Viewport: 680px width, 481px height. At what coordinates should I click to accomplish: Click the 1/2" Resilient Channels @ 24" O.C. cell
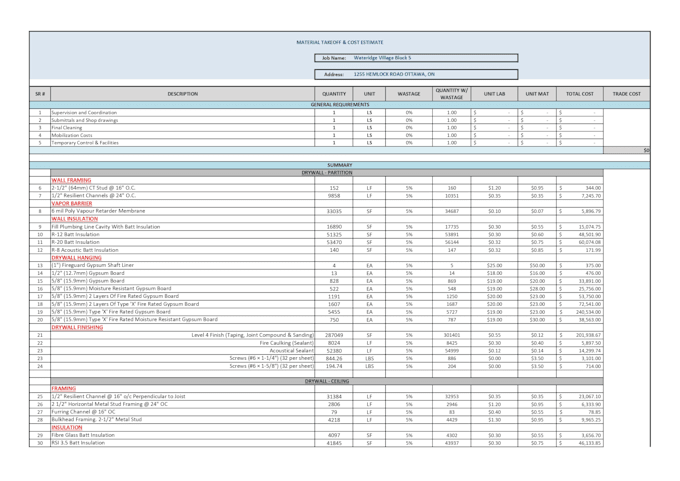183,196
